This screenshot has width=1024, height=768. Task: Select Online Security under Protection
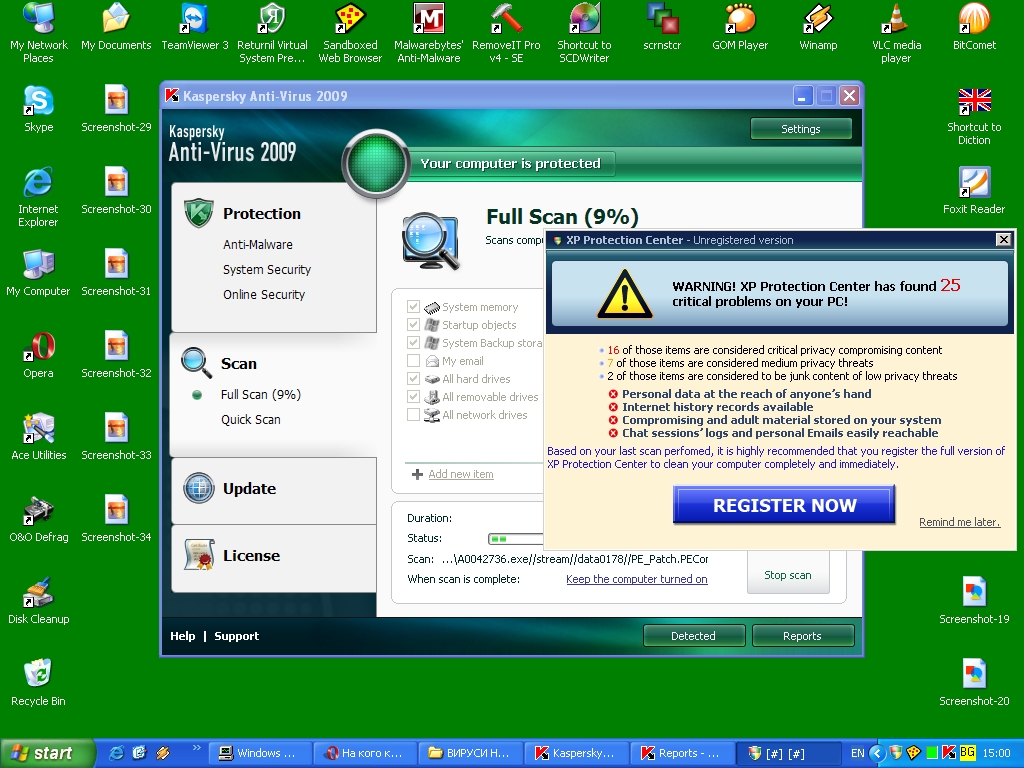pos(264,295)
